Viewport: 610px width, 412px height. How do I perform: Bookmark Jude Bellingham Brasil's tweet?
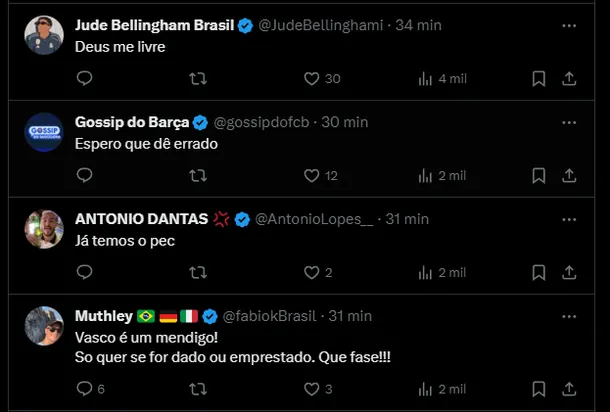[538, 79]
